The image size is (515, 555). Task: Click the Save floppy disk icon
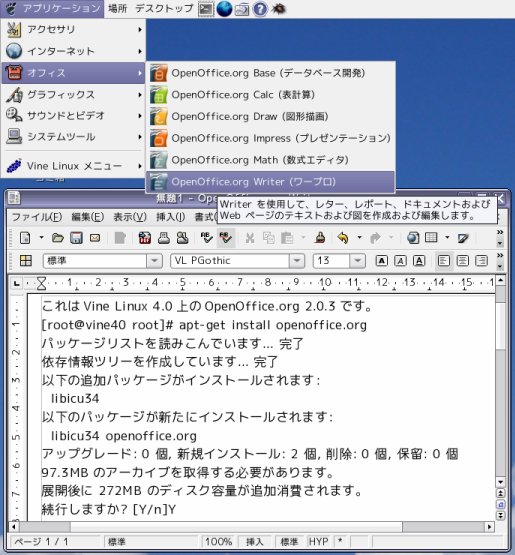(x=76, y=238)
